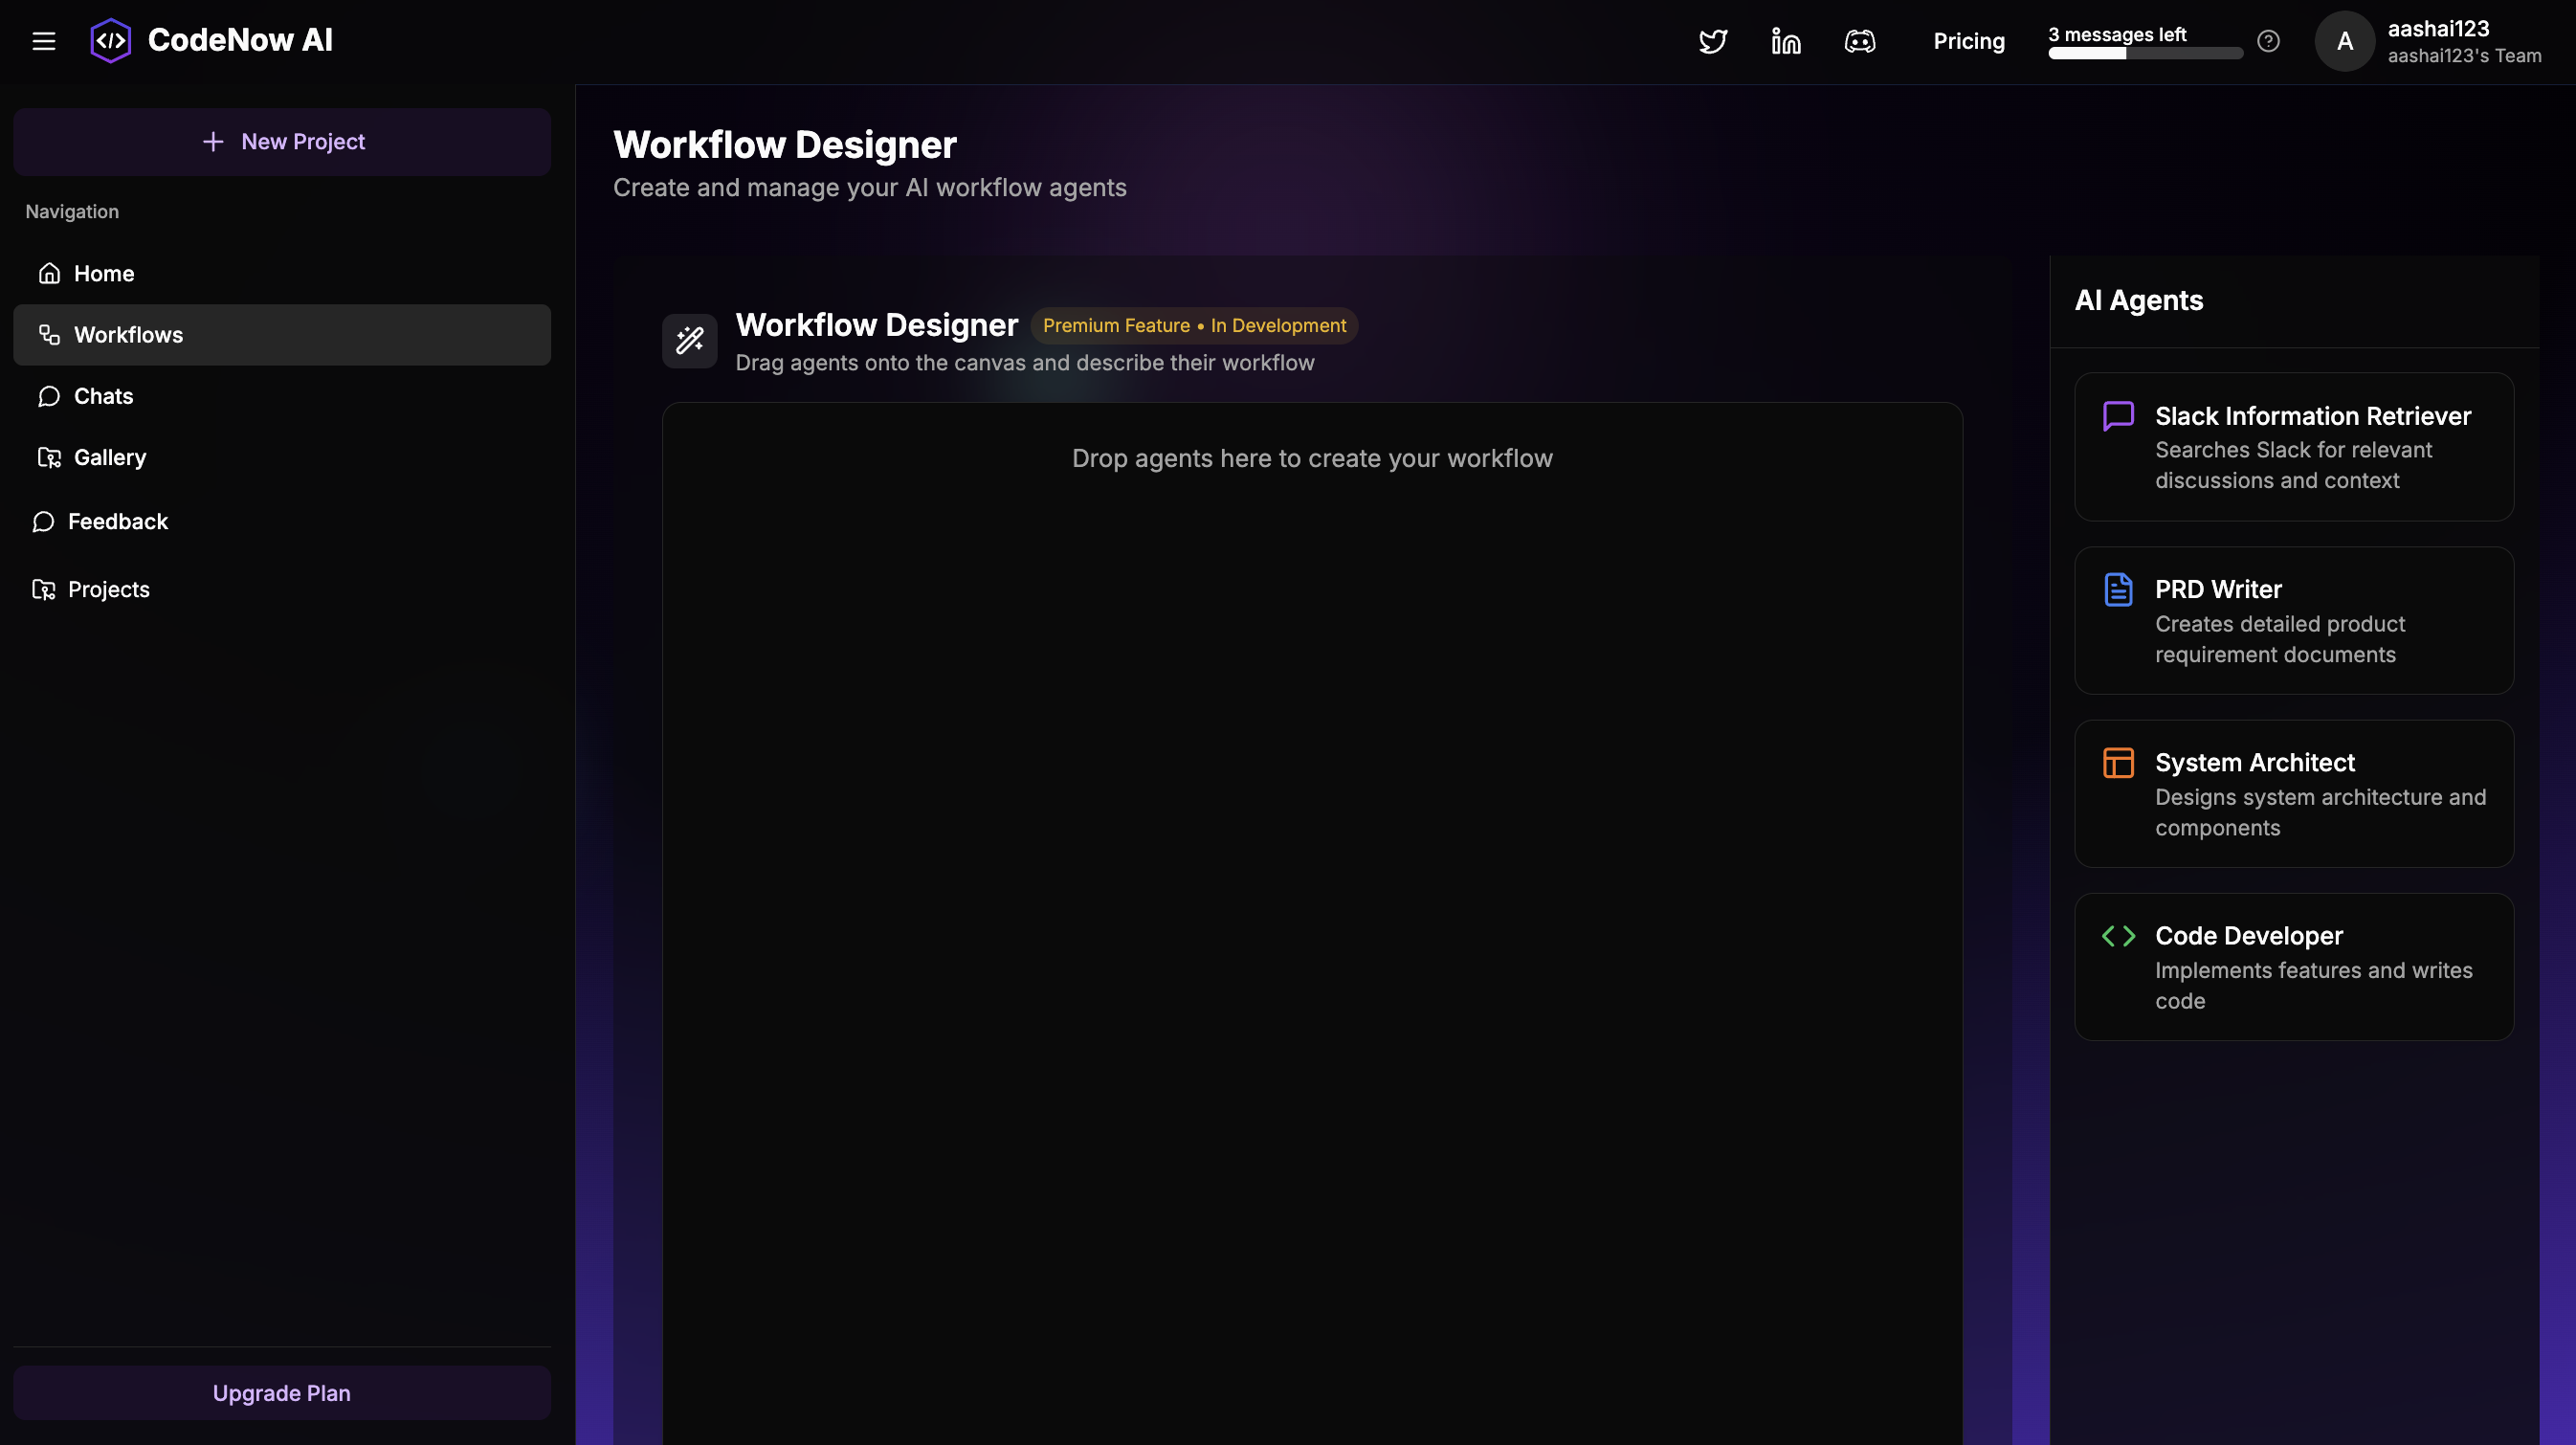2576x1445 pixels.
Task: Open the LinkedIn link icon
Action: 1786,41
